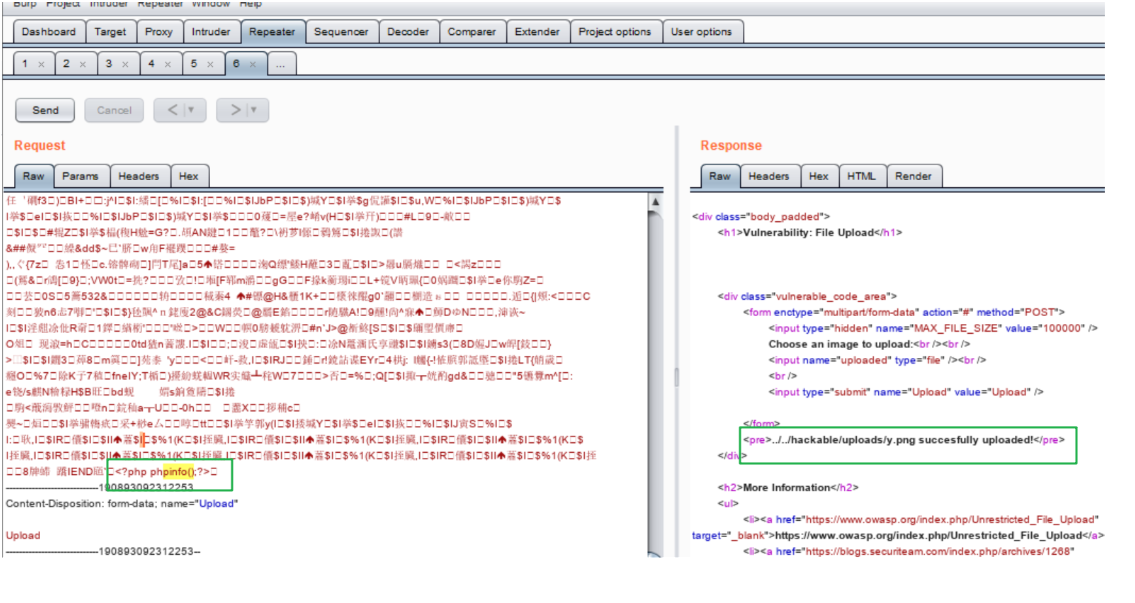Close Repeater tab 6 using x icon

pyautogui.click(x=254, y=64)
